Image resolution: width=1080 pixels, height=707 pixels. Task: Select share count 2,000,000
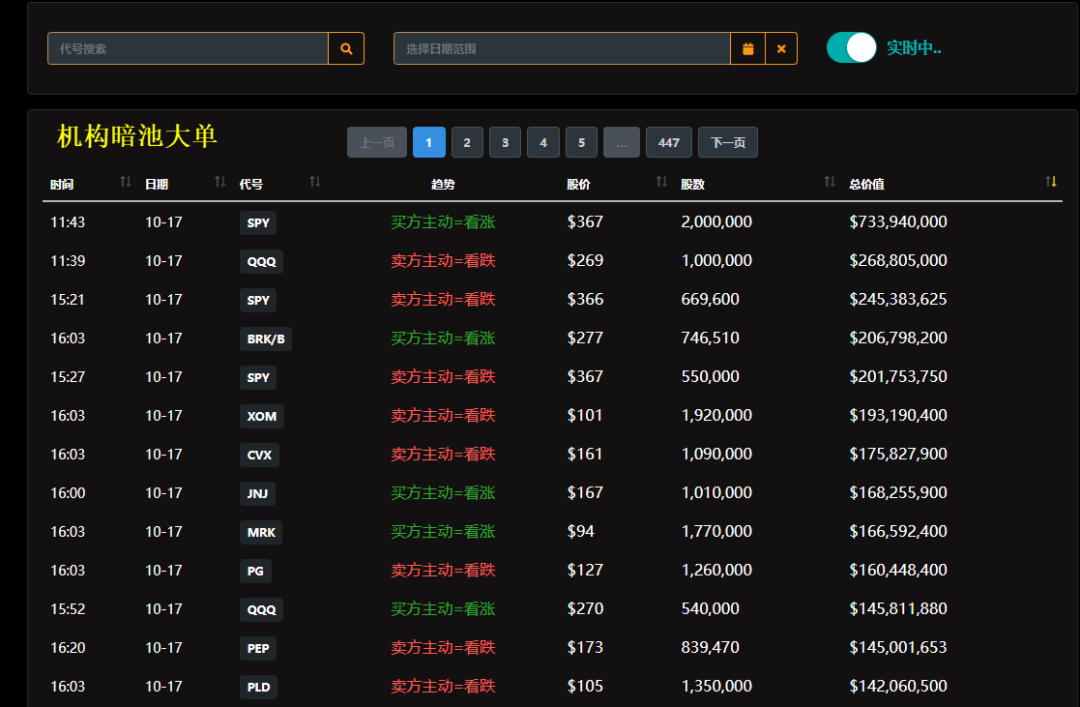[x=716, y=222]
